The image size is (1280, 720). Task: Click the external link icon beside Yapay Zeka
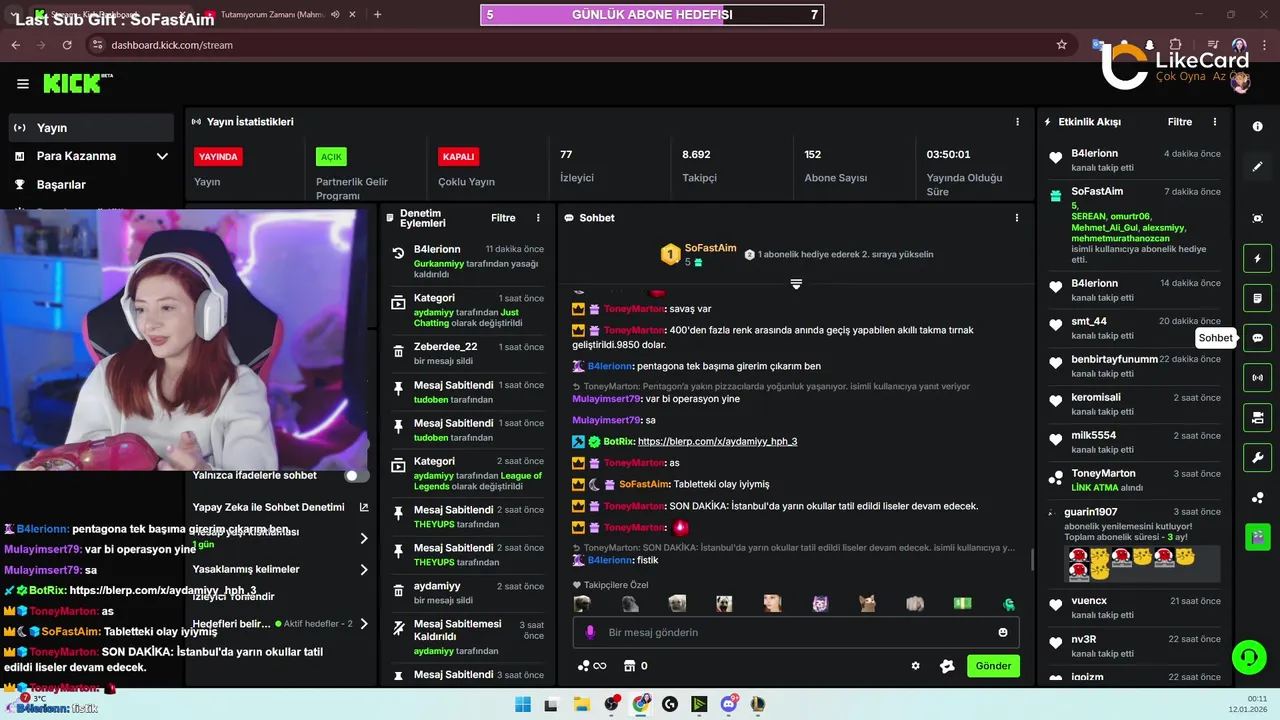[364, 507]
